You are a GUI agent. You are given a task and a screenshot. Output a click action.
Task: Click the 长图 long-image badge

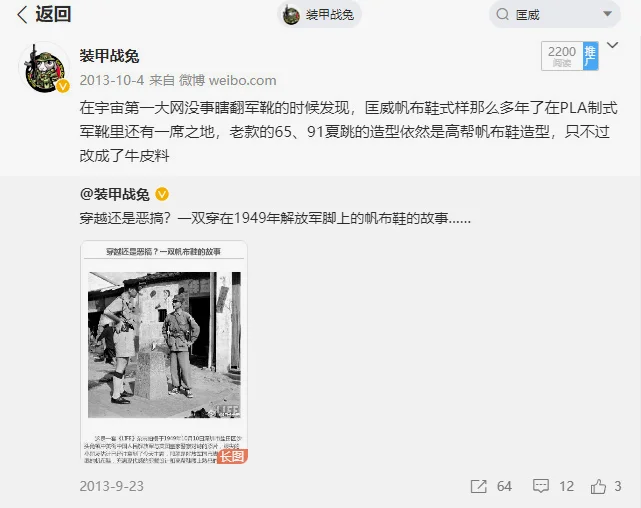coord(232,456)
